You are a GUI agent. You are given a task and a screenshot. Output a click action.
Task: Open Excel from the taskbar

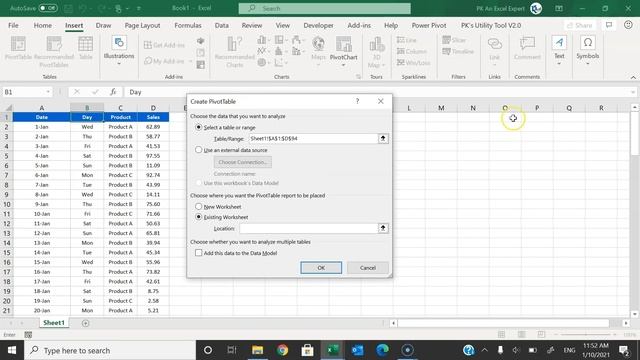pyautogui.click(x=332, y=350)
